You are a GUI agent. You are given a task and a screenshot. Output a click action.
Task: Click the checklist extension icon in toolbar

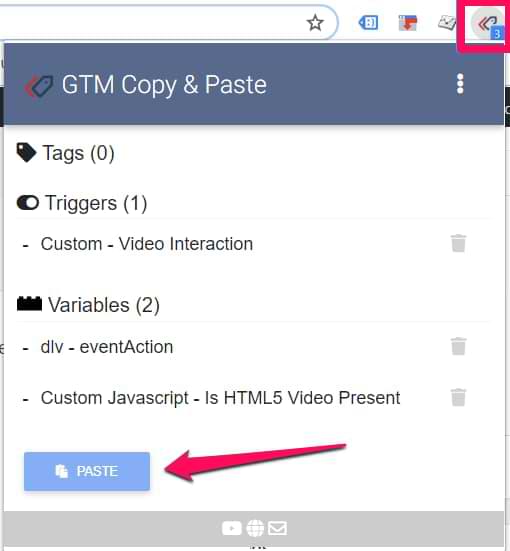(446, 23)
